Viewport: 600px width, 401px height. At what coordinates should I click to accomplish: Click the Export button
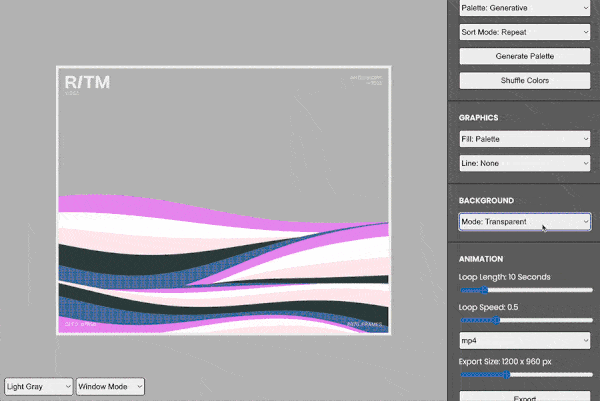click(x=525, y=397)
